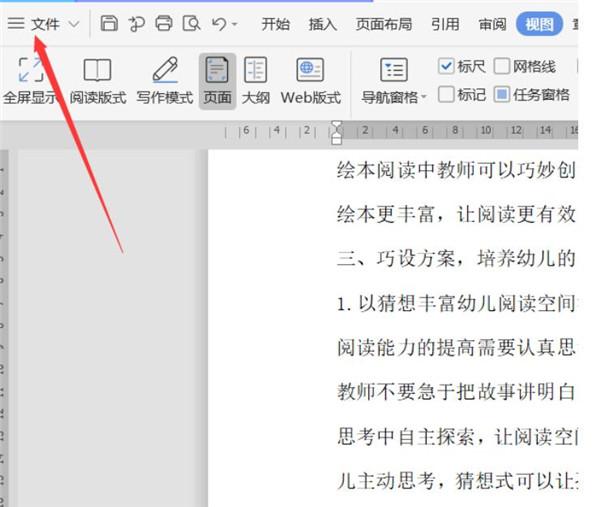Click the line 1. 以猜想丰富幼儿阅读空间
This screenshot has height=507, width=600.
click(x=457, y=303)
